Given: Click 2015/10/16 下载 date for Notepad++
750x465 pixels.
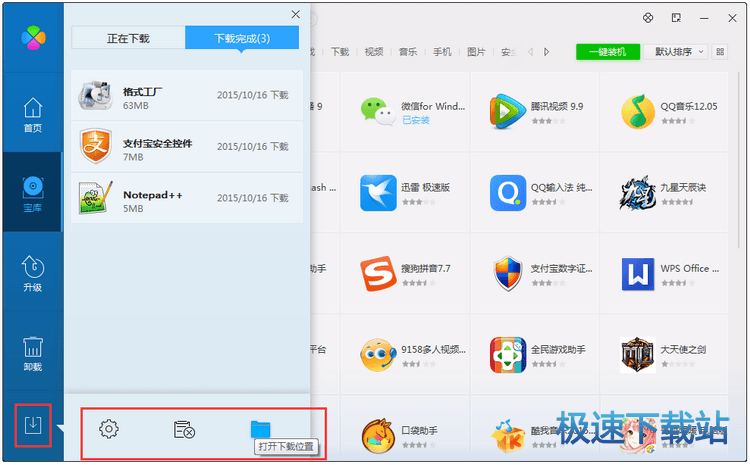Looking at the screenshot, I should tap(253, 198).
